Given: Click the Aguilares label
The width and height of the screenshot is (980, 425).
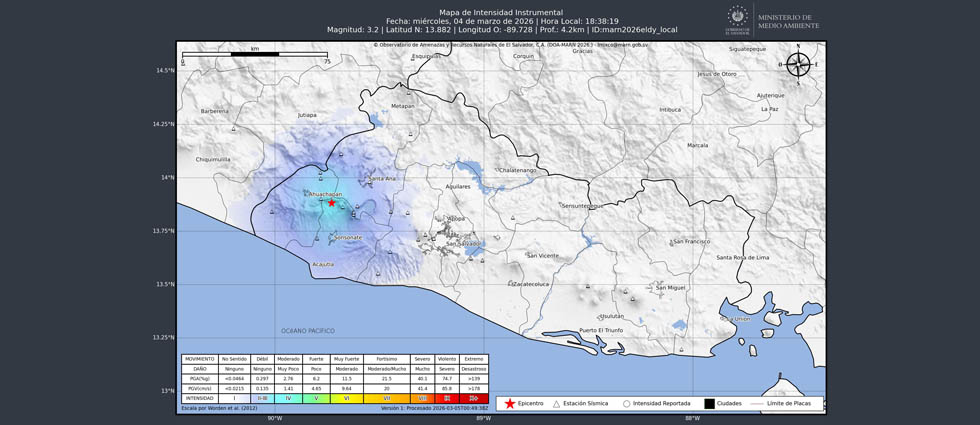Looking at the screenshot, I should point(458,187).
